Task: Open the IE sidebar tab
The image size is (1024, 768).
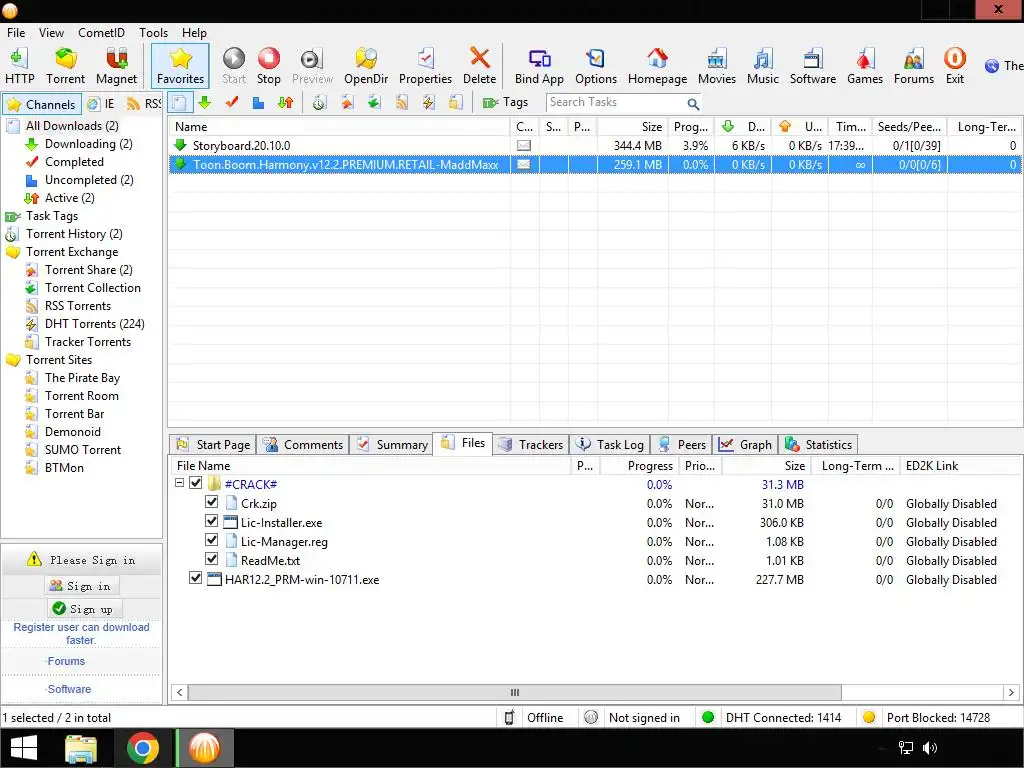Action: [x=102, y=104]
